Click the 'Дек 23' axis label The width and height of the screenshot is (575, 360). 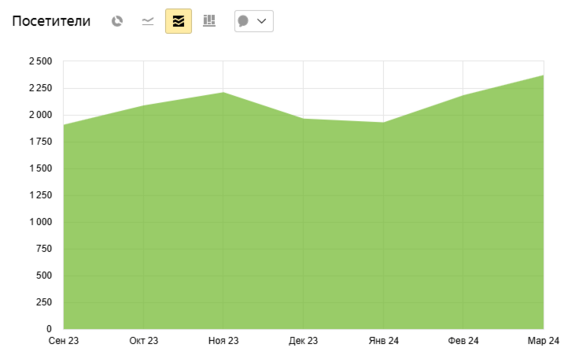[x=303, y=341]
